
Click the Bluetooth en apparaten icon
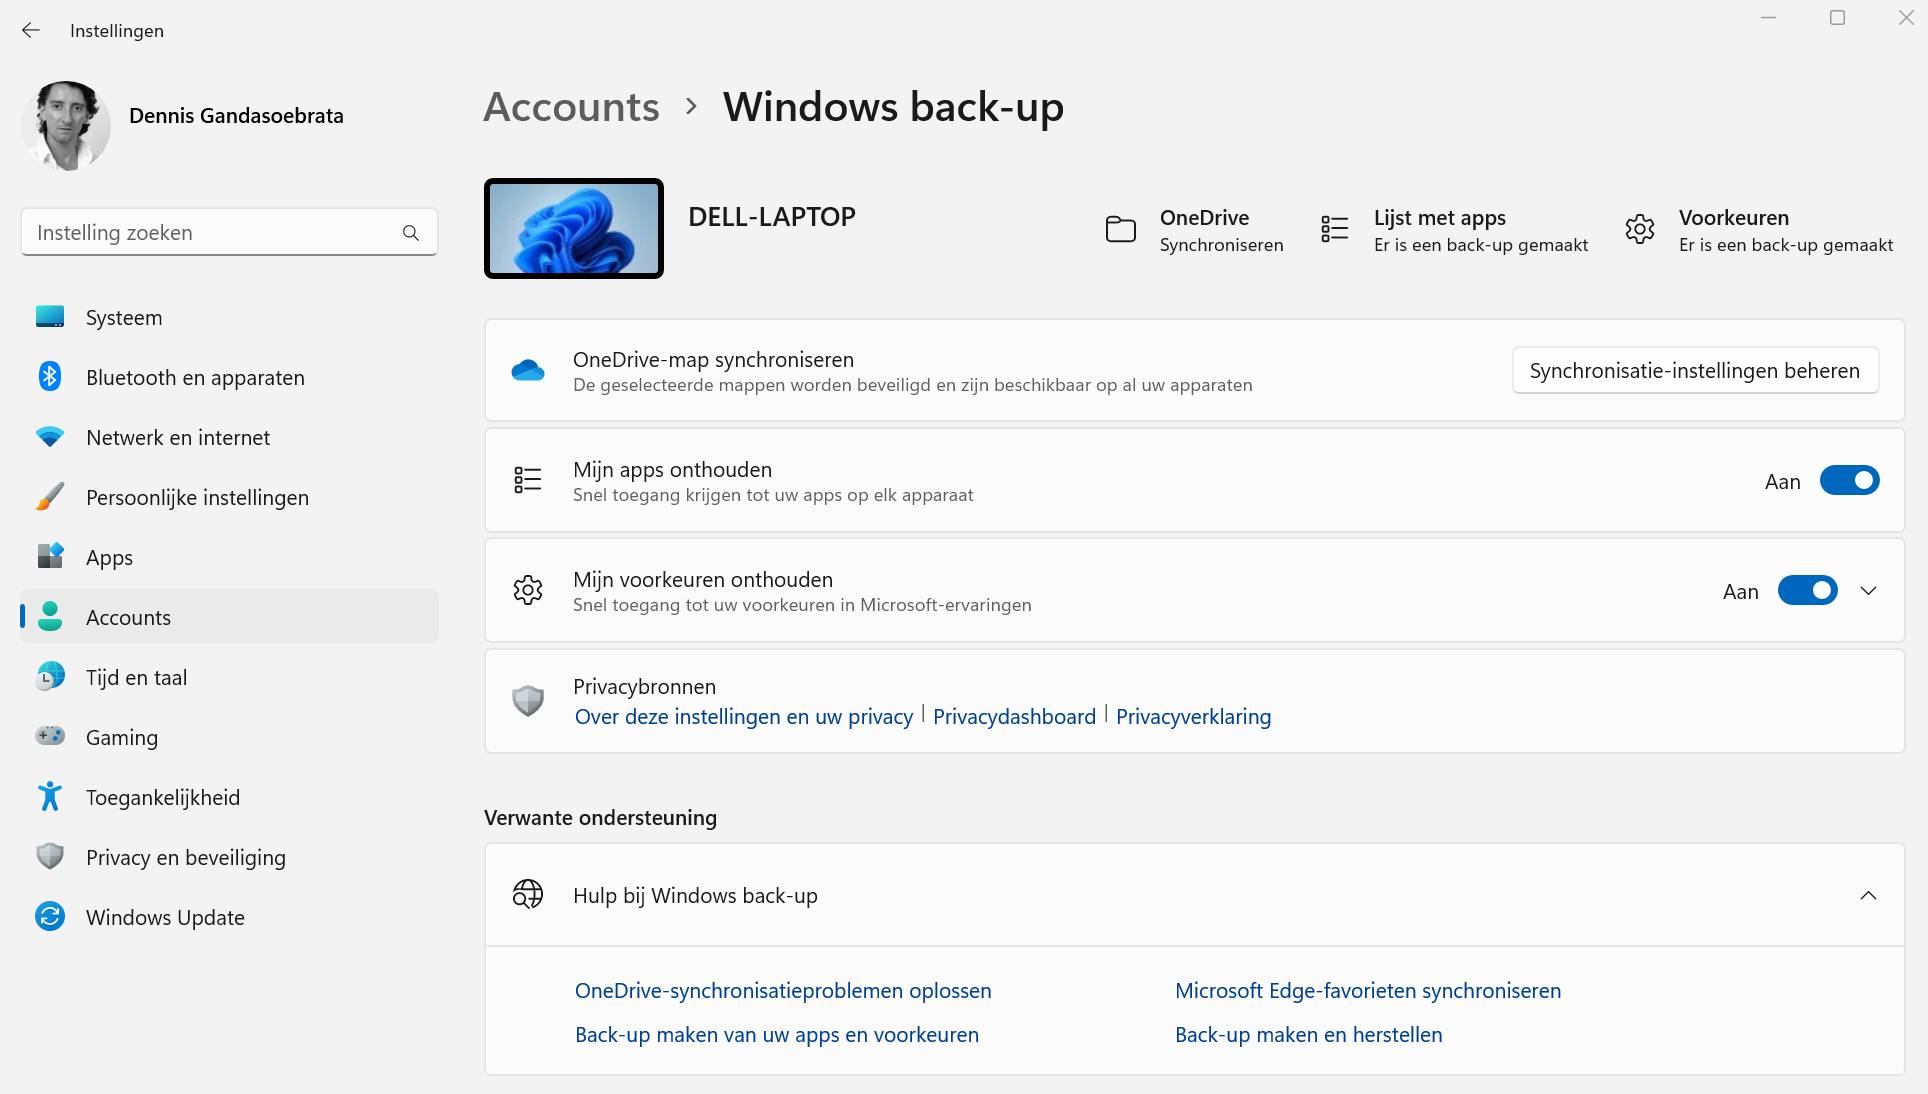tap(50, 377)
